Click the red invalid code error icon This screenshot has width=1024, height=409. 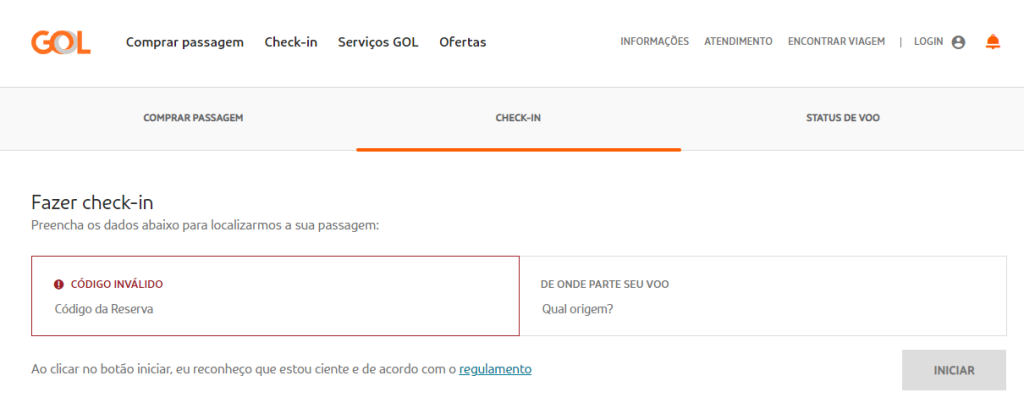pyautogui.click(x=59, y=284)
